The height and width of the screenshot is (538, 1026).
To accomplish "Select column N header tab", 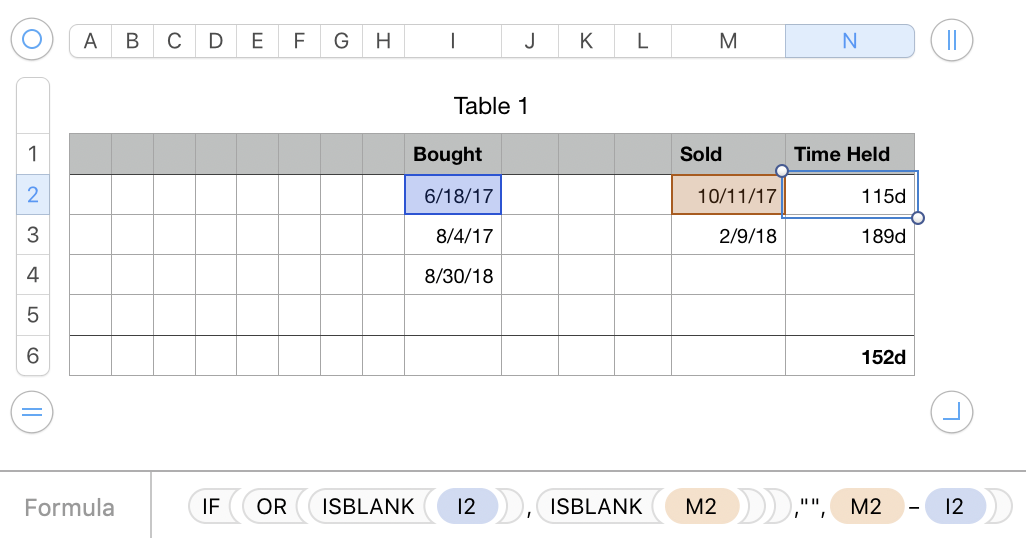I will [849, 41].
